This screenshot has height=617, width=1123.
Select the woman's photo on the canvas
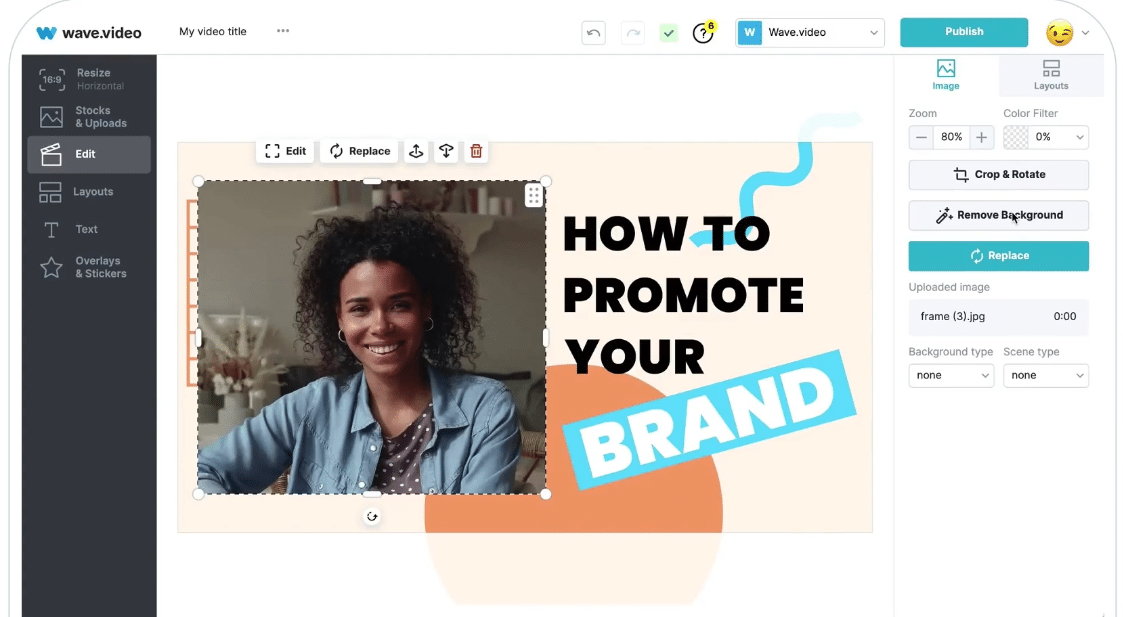click(372, 338)
